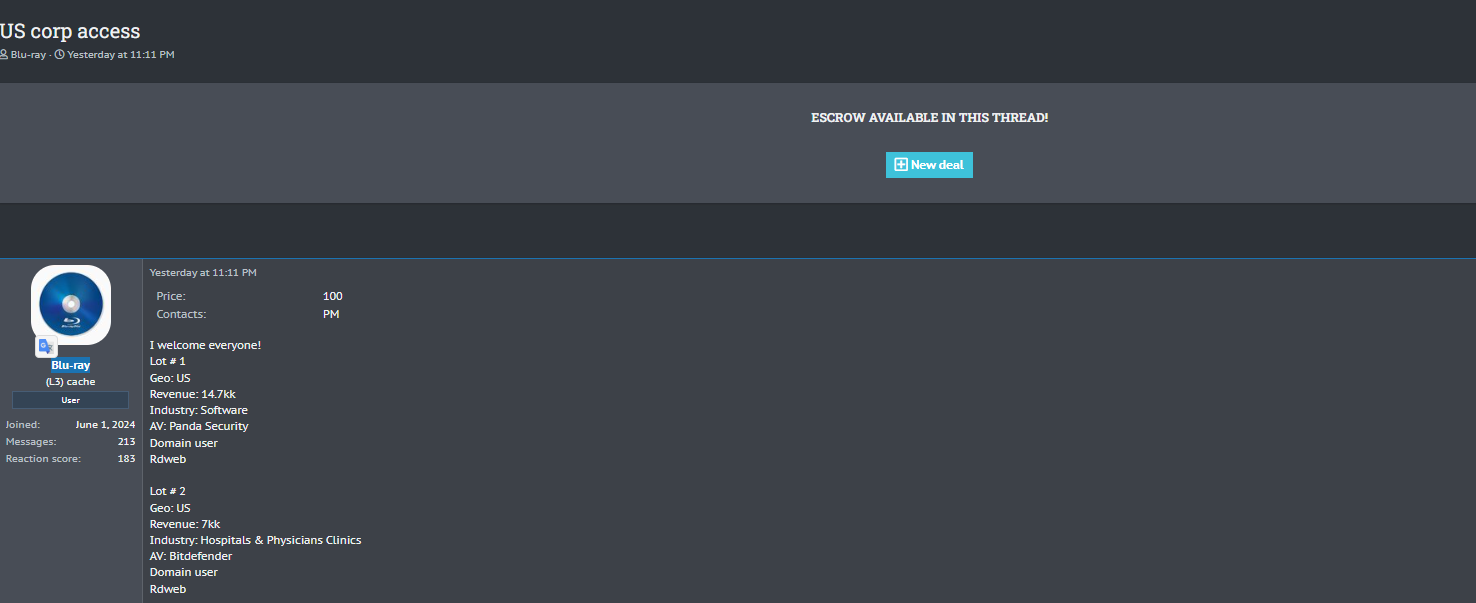The width and height of the screenshot is (1476, 603).
Task: Click the User role banner
Action: (71, 400)
